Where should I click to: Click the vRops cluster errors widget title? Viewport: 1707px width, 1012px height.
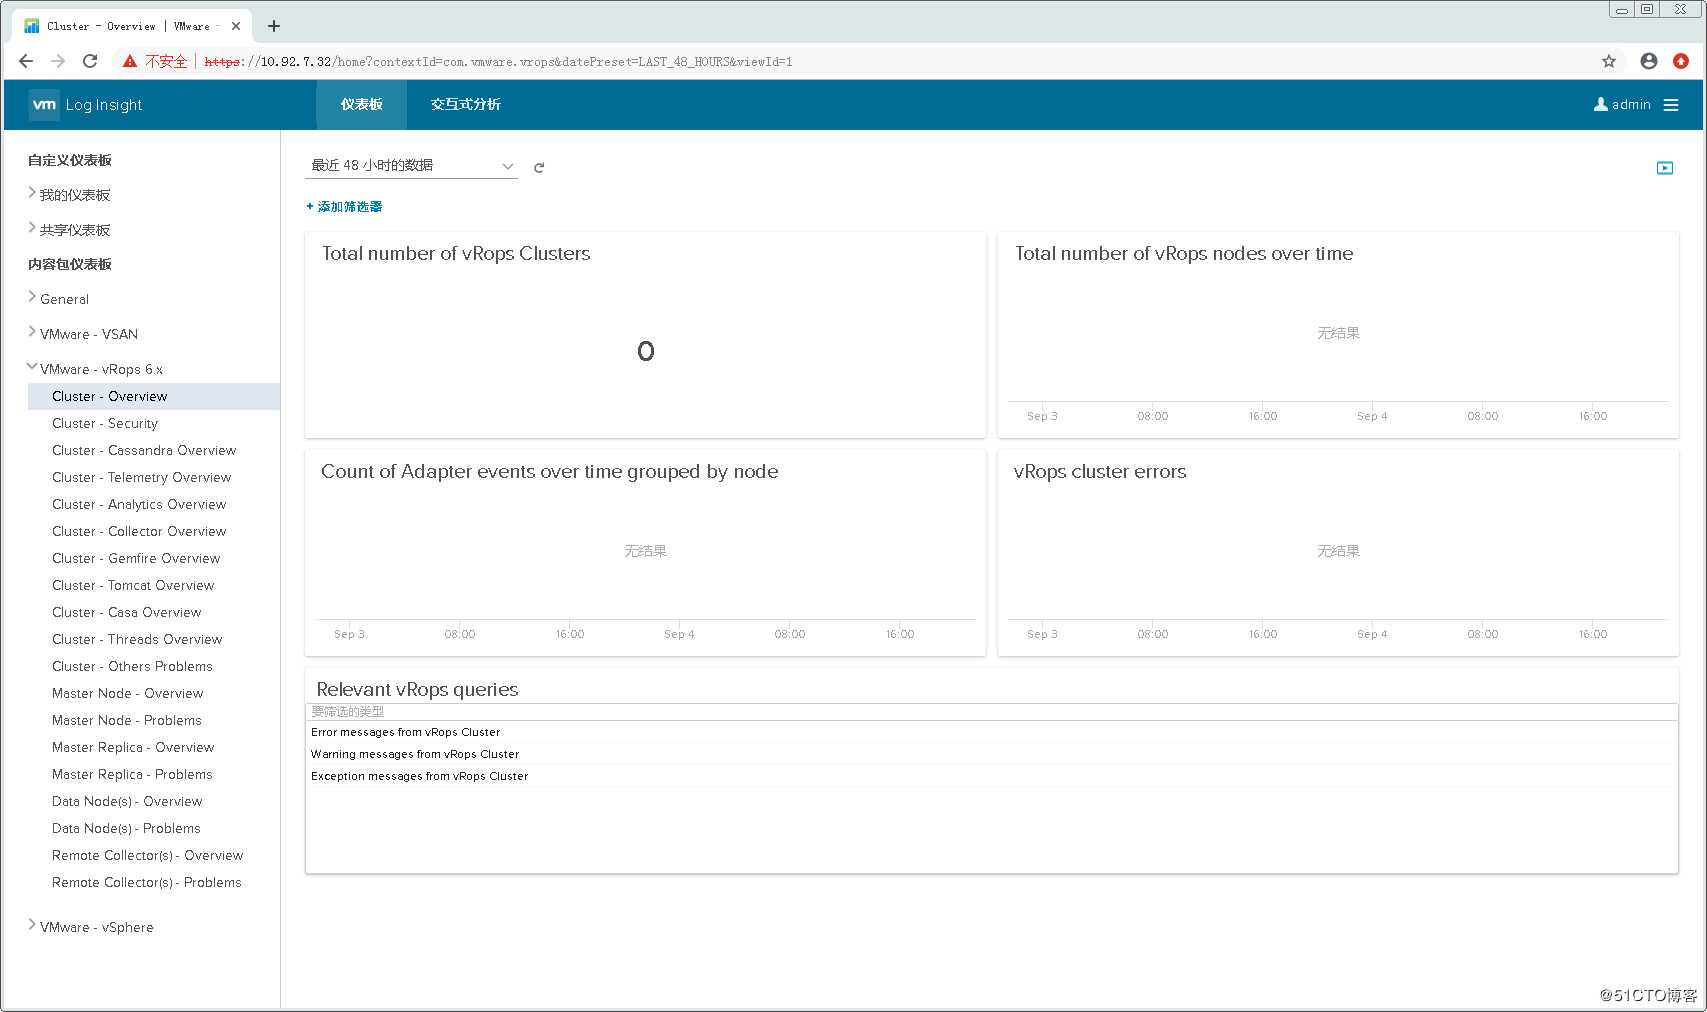pos(1100,471)
